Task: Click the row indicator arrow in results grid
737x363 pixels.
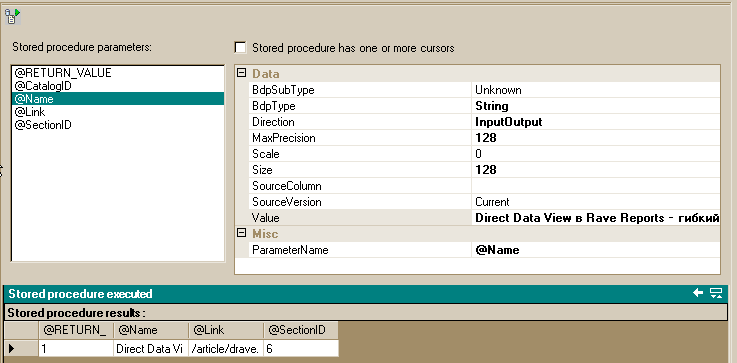Action: (x=12, y=349)
